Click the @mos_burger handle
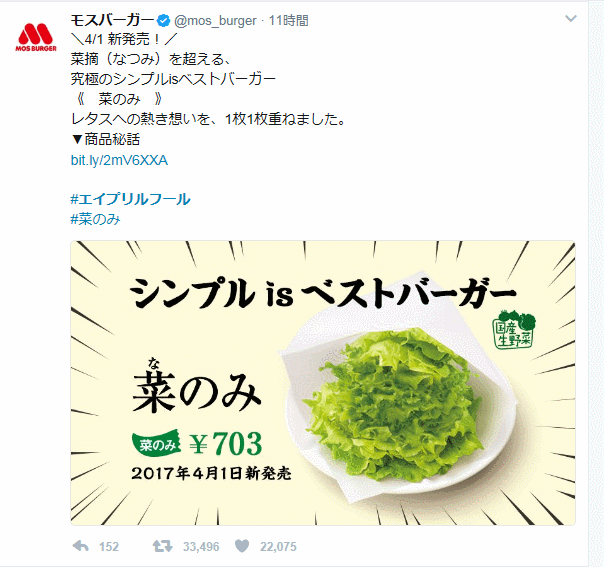 [x=215, y=20]
